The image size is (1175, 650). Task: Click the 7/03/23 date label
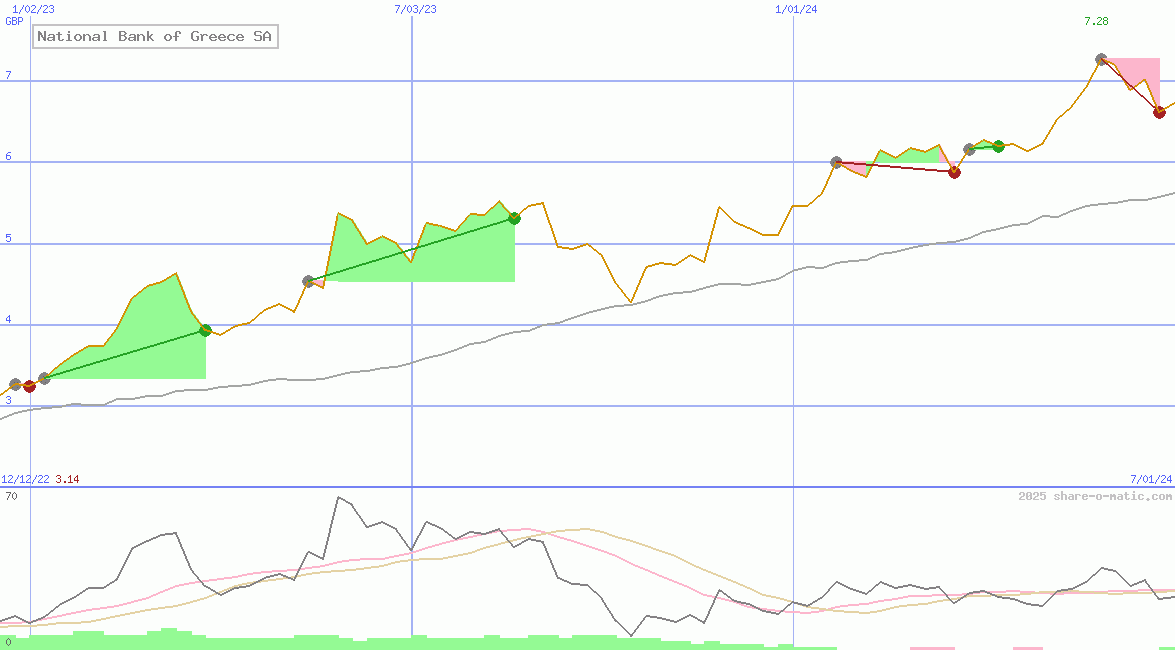[416, 9]
